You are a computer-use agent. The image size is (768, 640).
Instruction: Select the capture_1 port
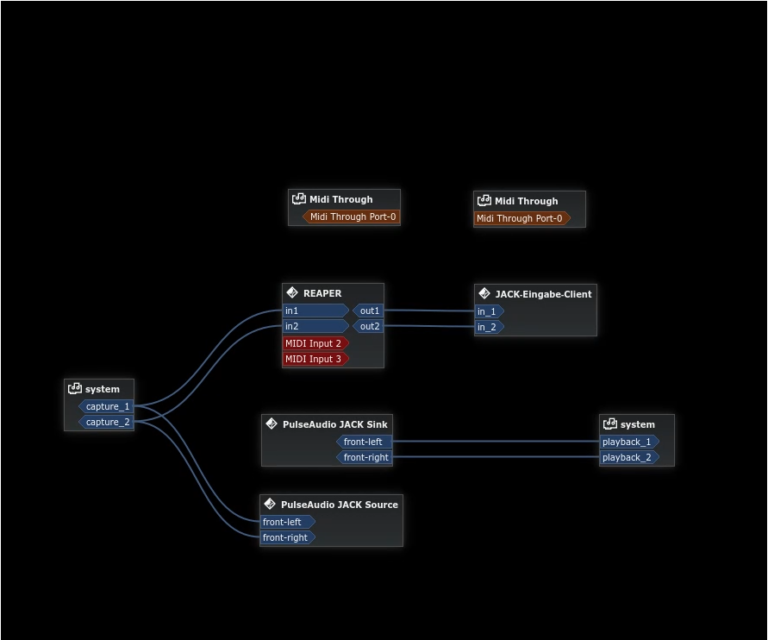tap(106, 406)
